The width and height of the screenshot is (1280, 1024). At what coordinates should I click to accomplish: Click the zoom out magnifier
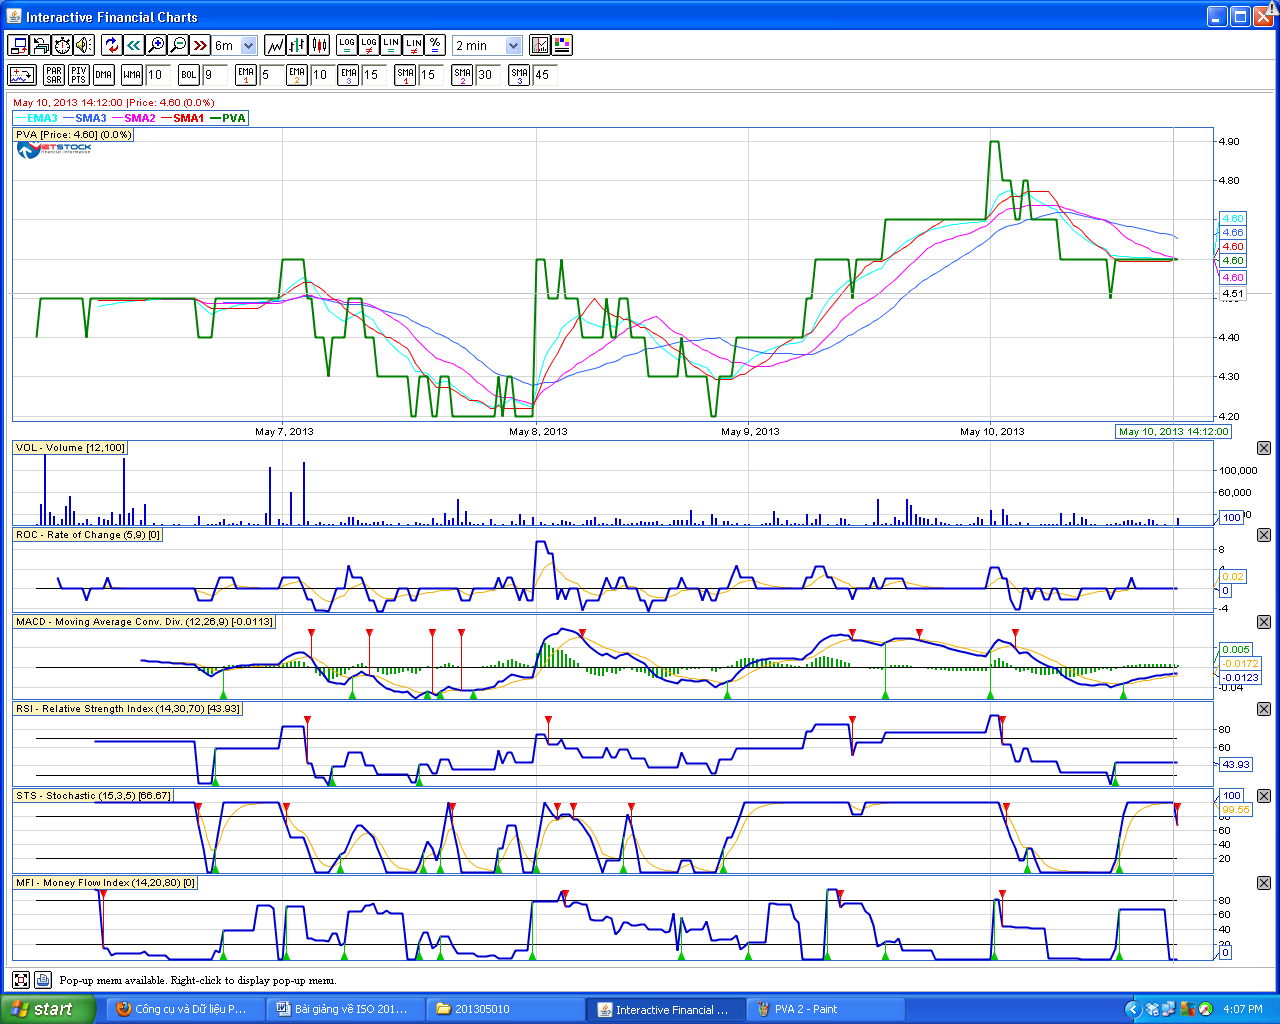click(x=178, y=45)
